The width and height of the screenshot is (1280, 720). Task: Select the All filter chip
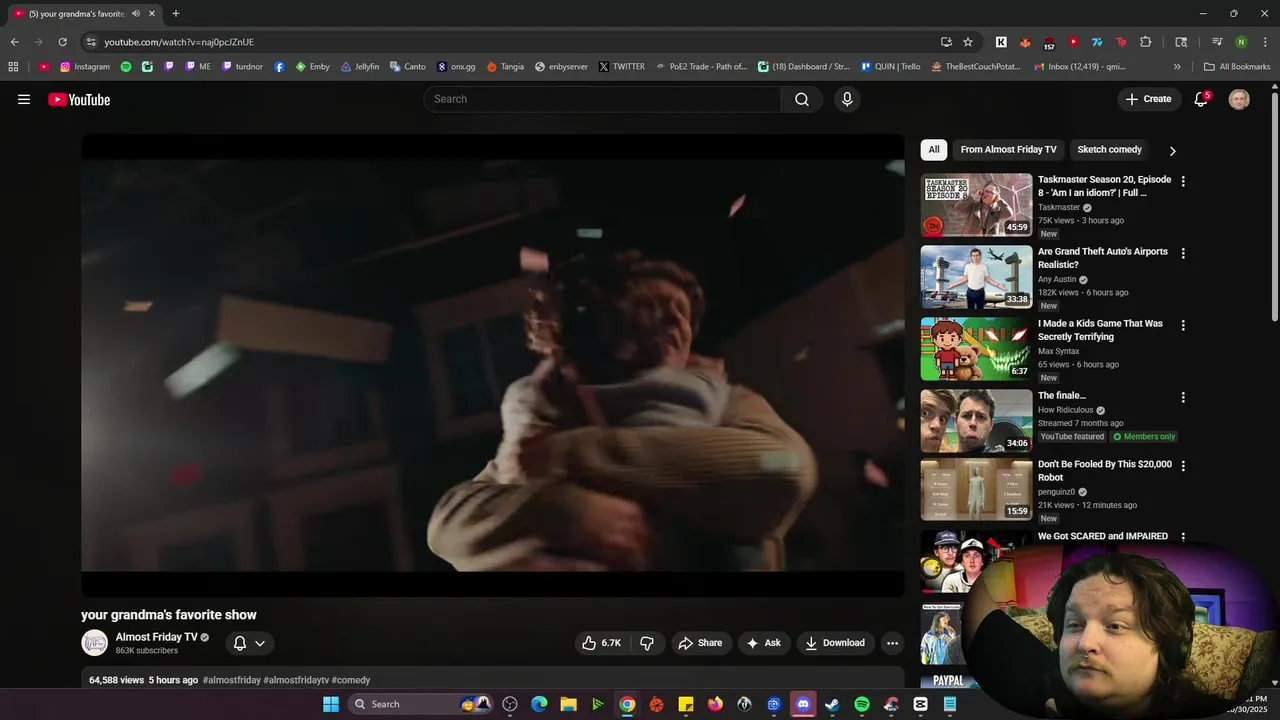(934, 150)
